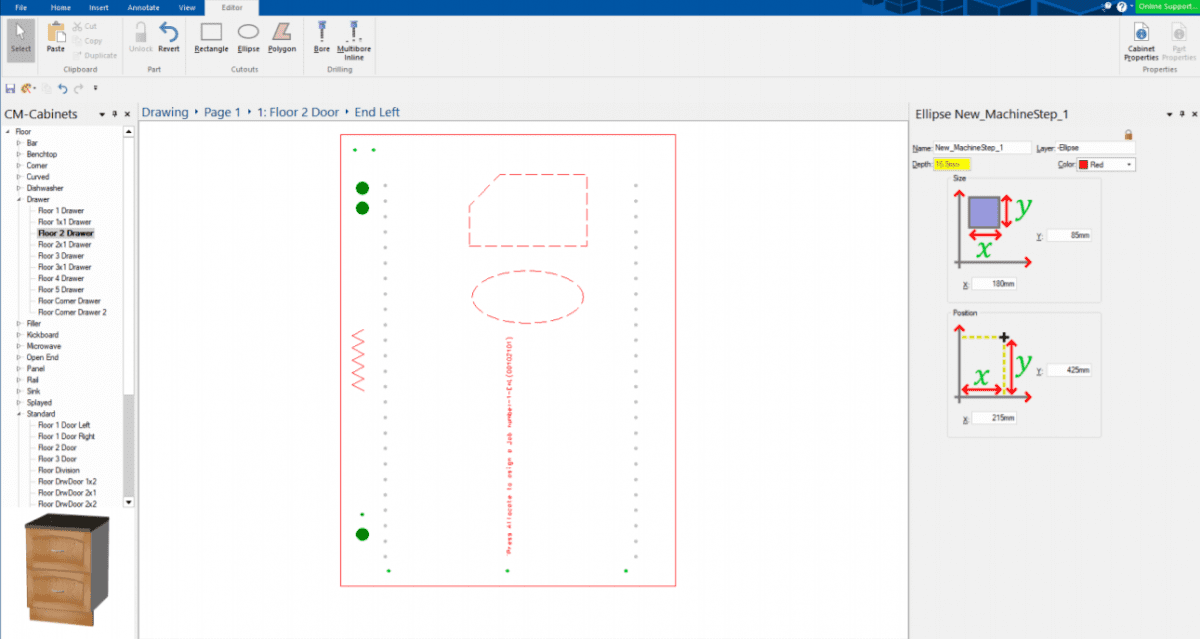Click the Position Y field showing 425mm

[x=1069, y=370]
